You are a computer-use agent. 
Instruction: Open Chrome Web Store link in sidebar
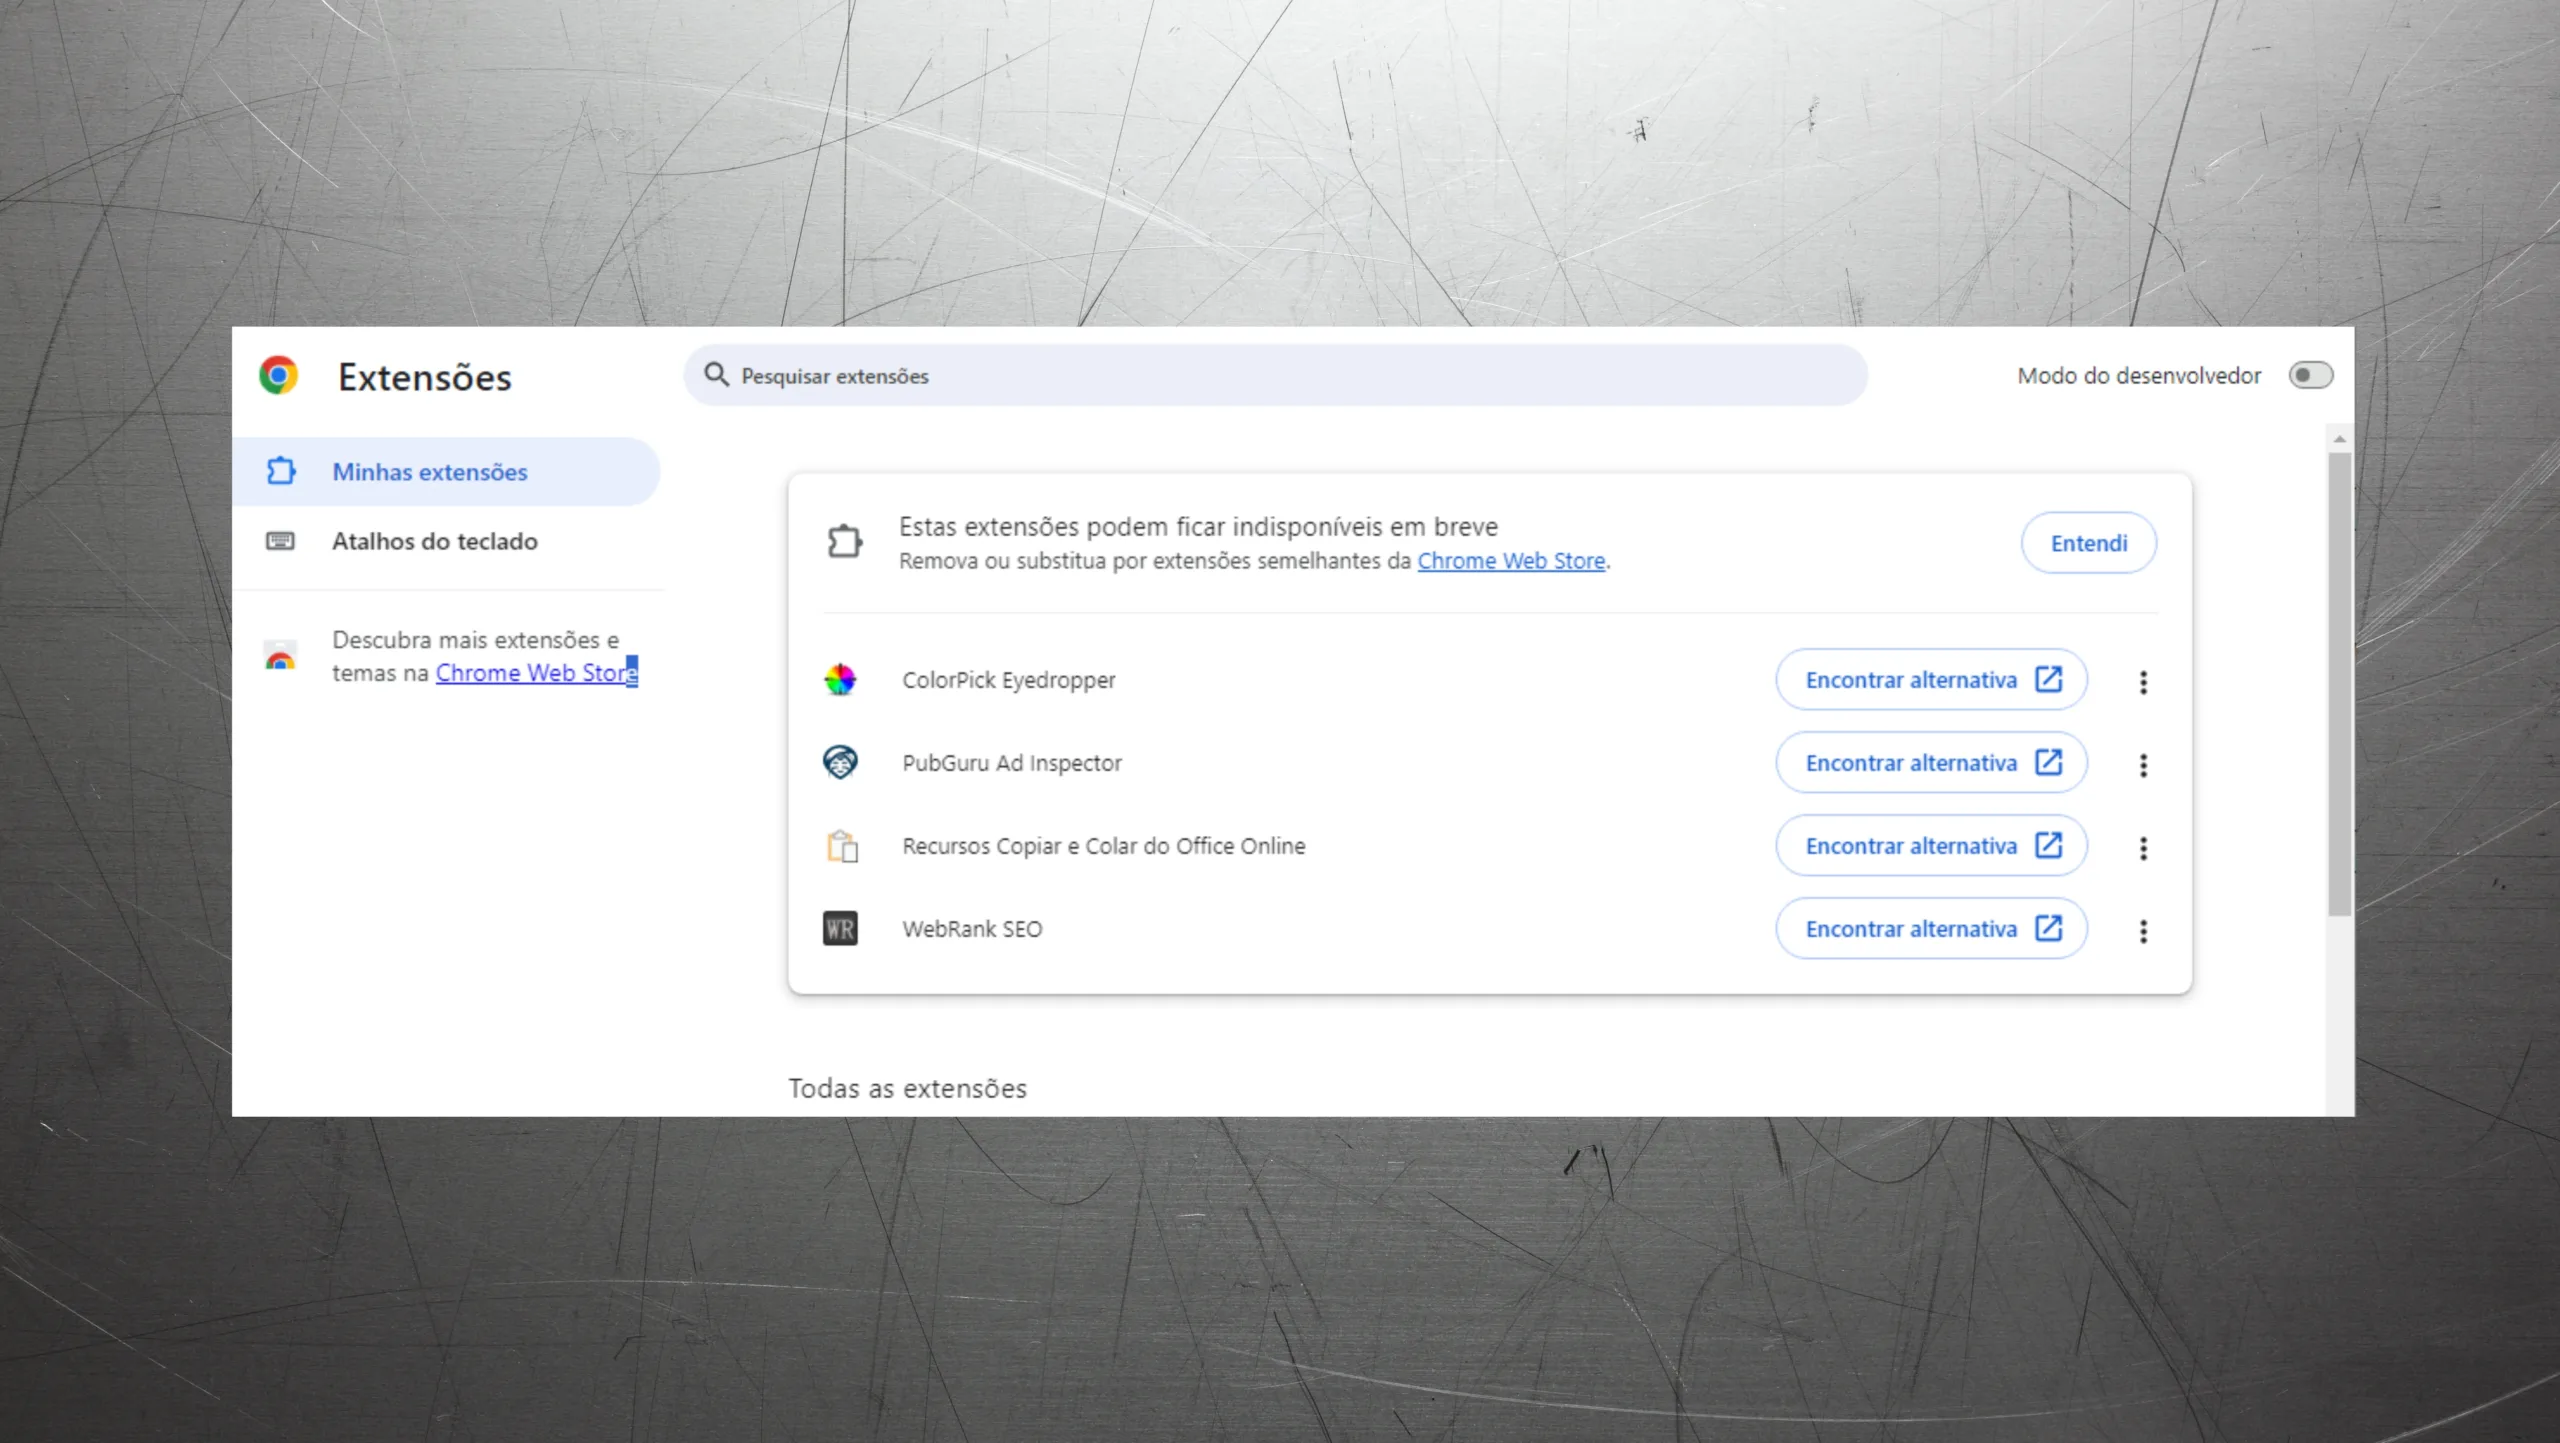click(536, 673)
